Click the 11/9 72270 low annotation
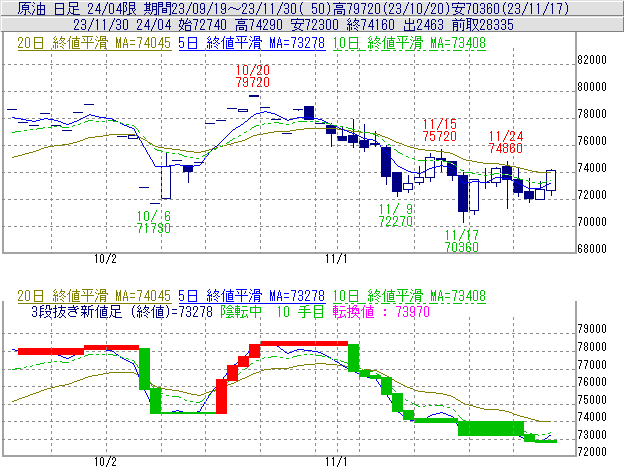This screenshot has width=624, height=475. (x=396, y=215)
